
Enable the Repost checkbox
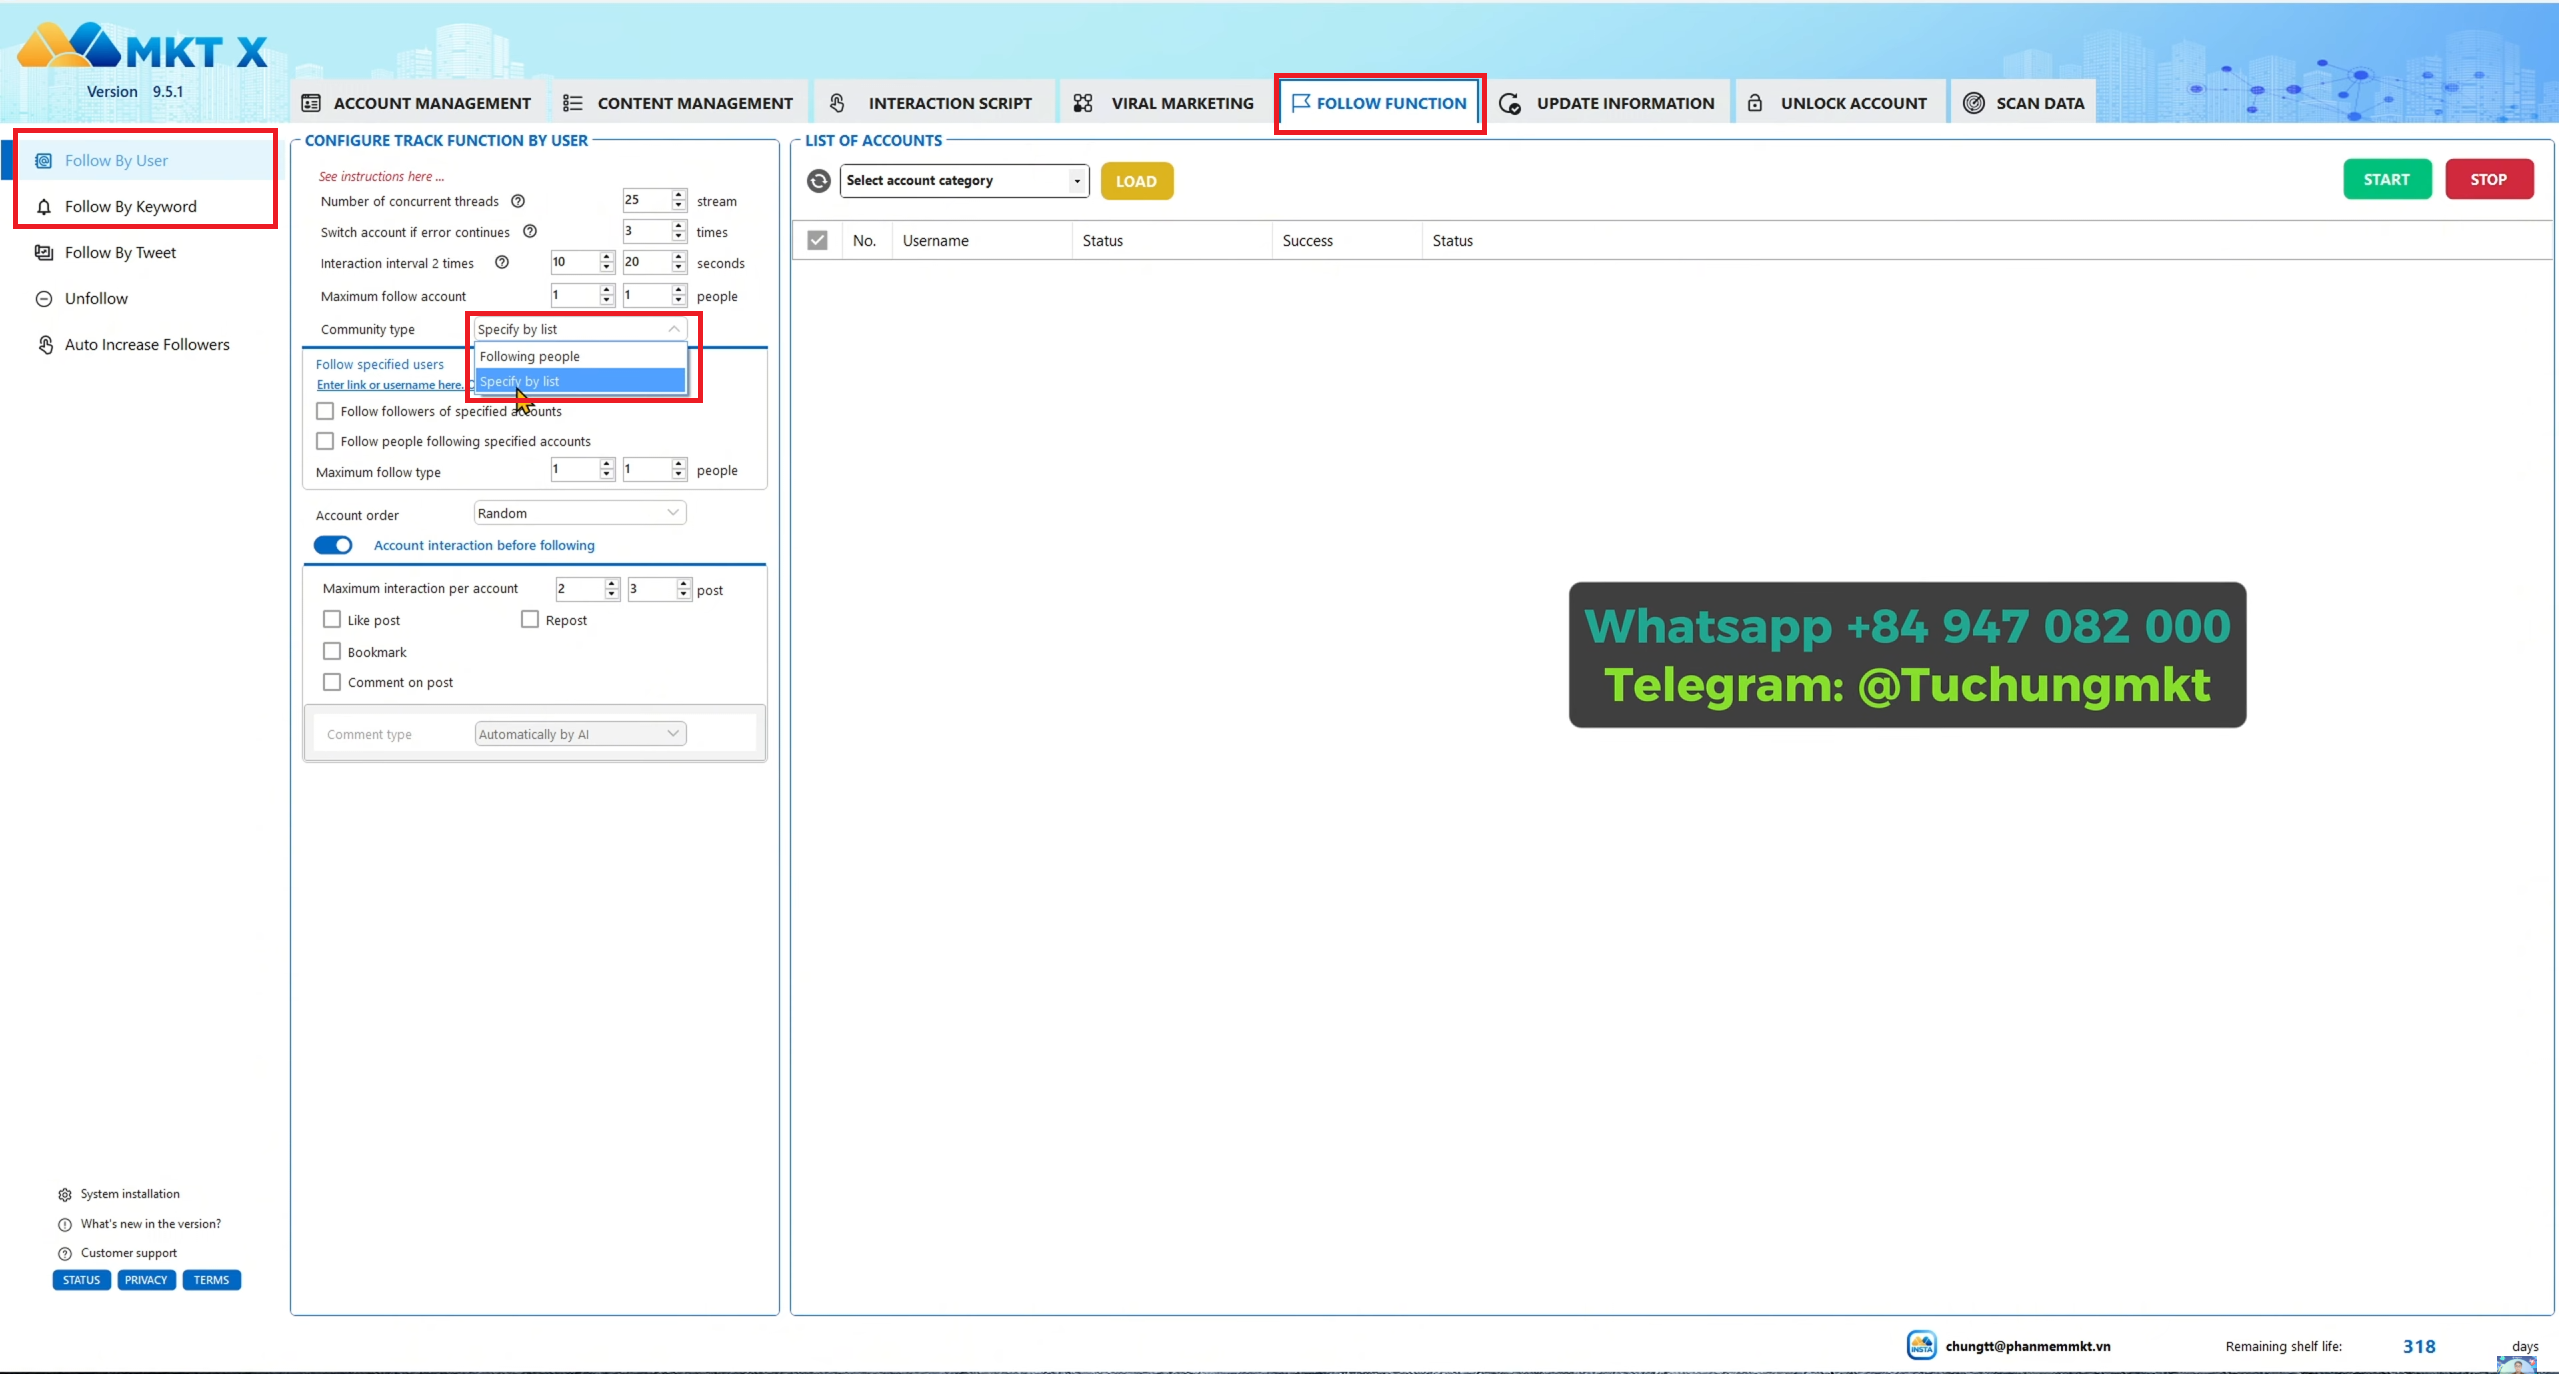click(530, 620)
